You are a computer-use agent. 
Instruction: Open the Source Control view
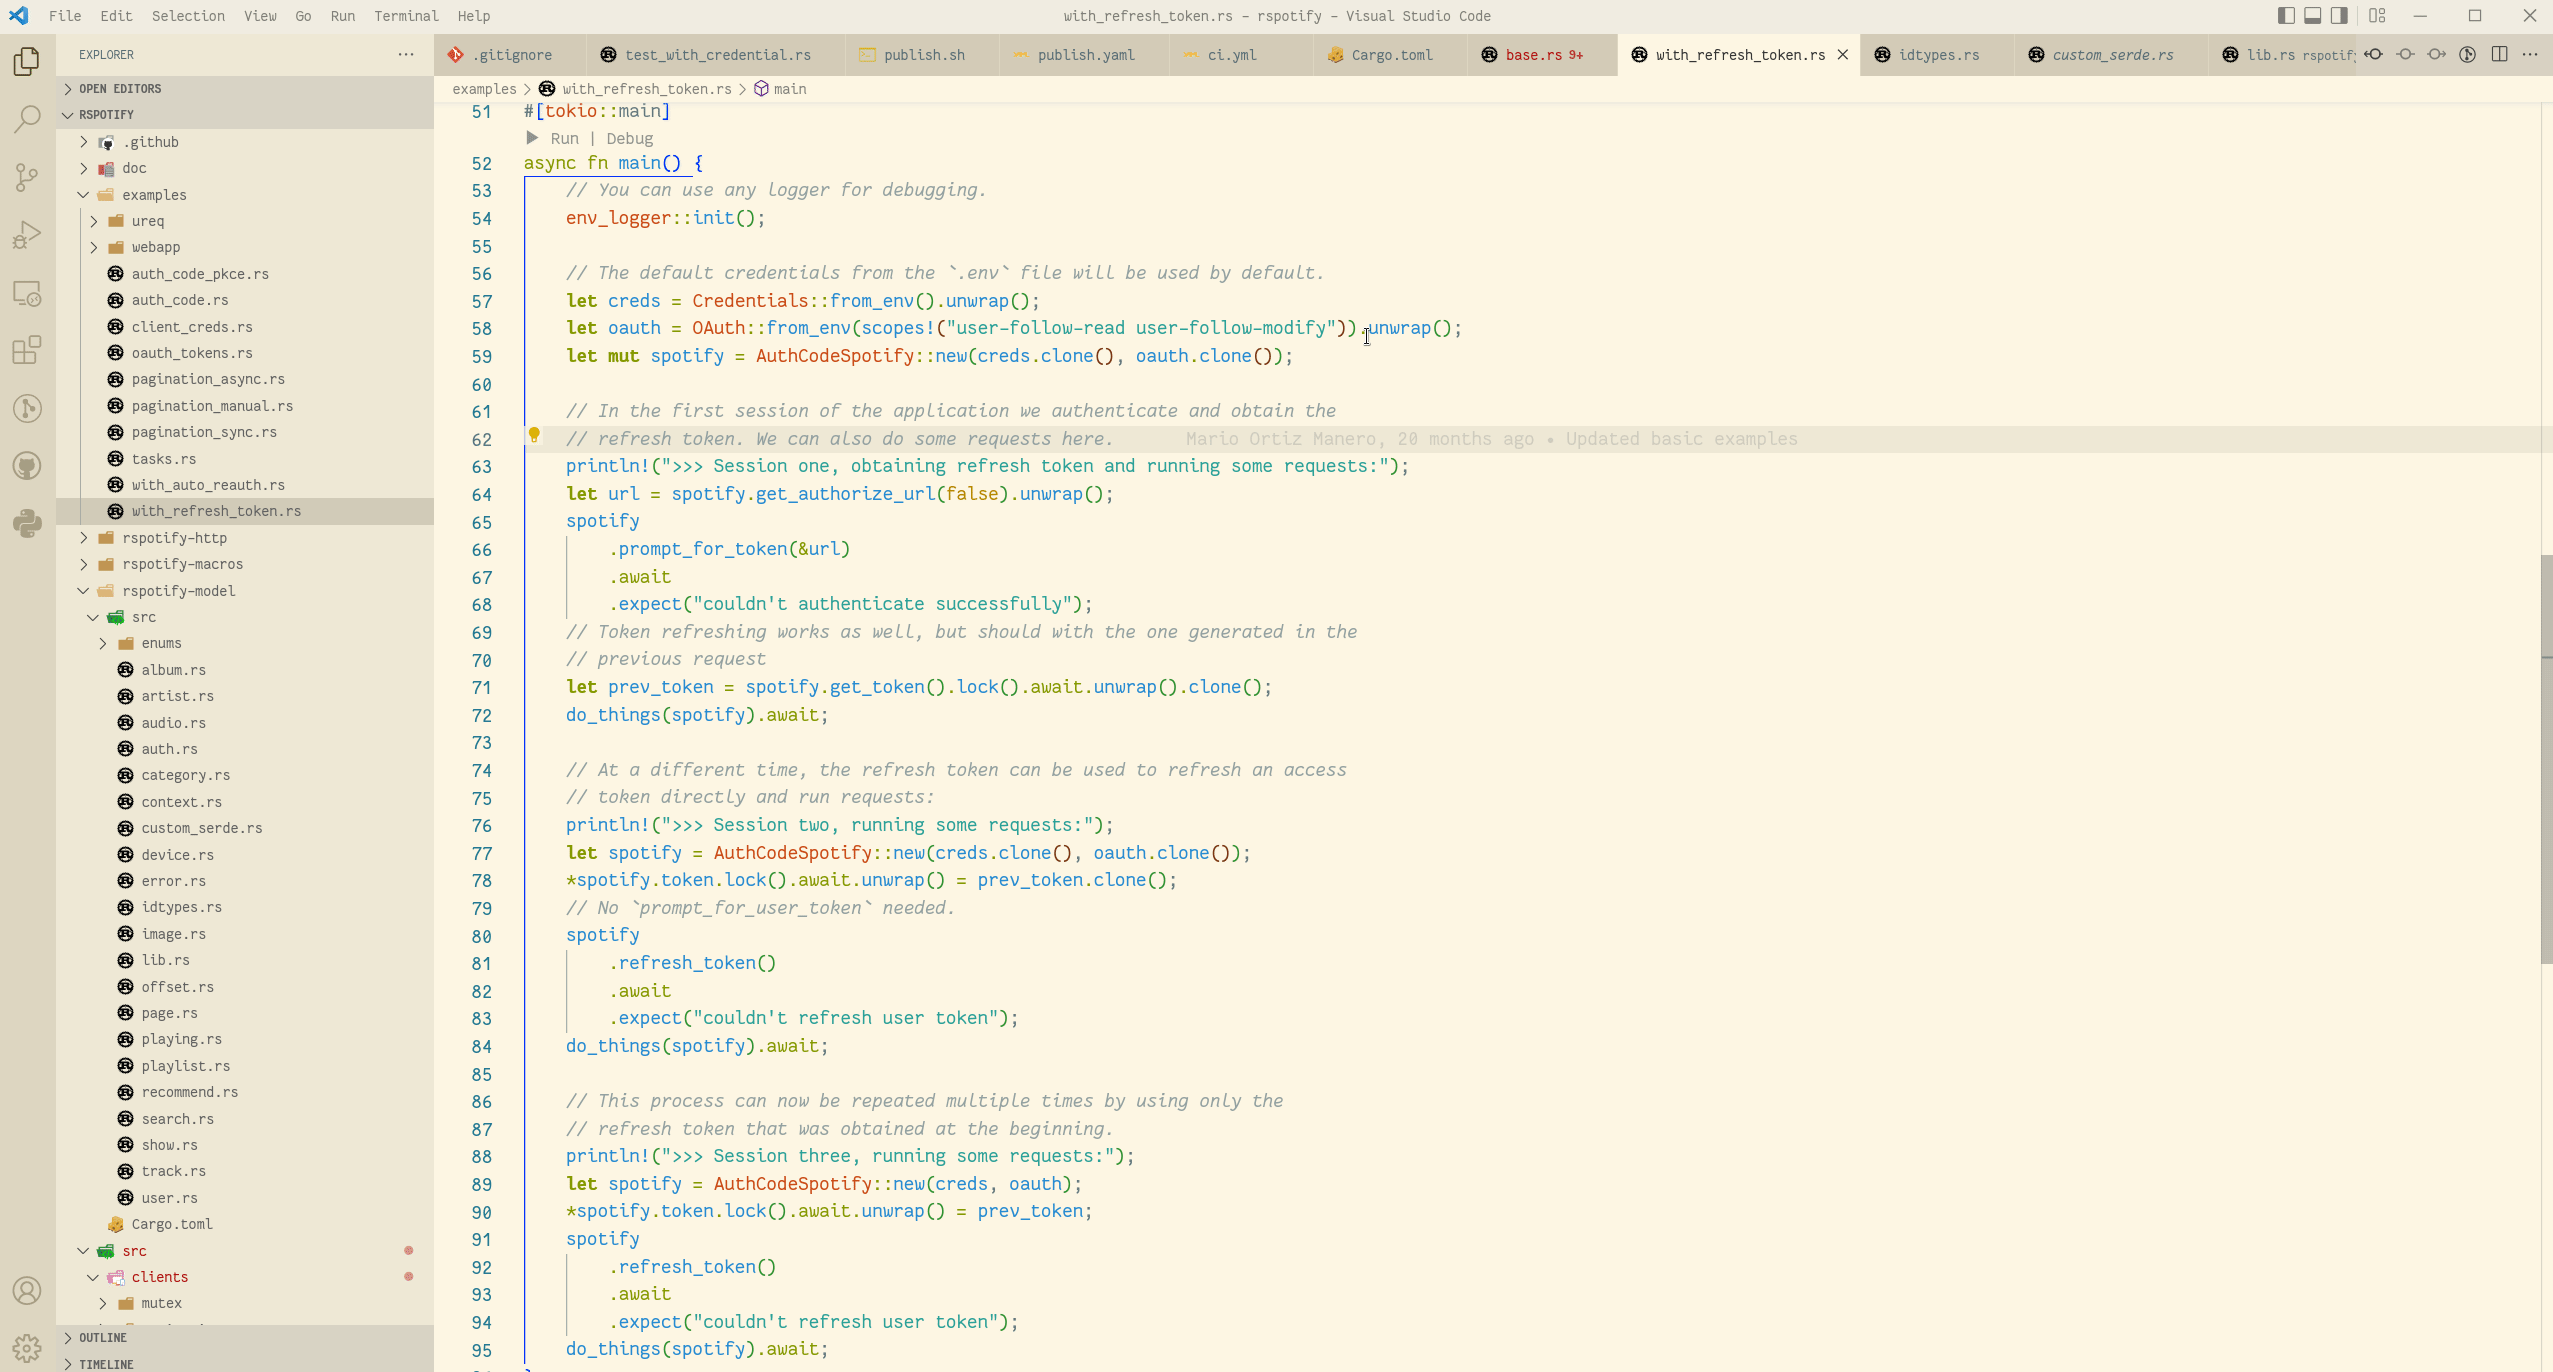pos(27,177)
